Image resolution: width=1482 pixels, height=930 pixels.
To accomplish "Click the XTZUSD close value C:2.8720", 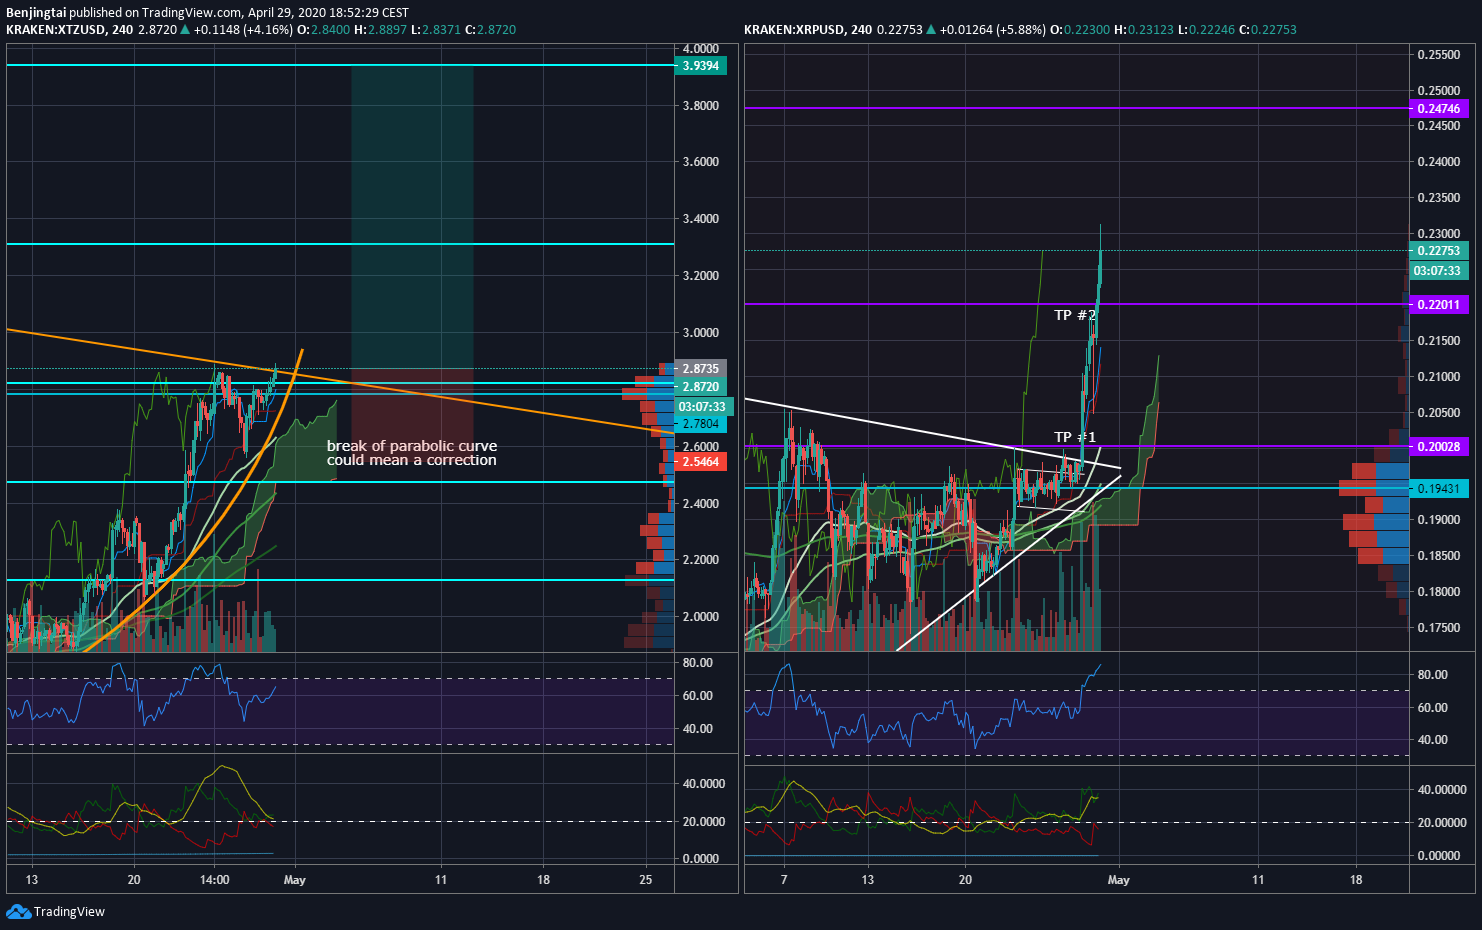I will [x=491, y=30].
